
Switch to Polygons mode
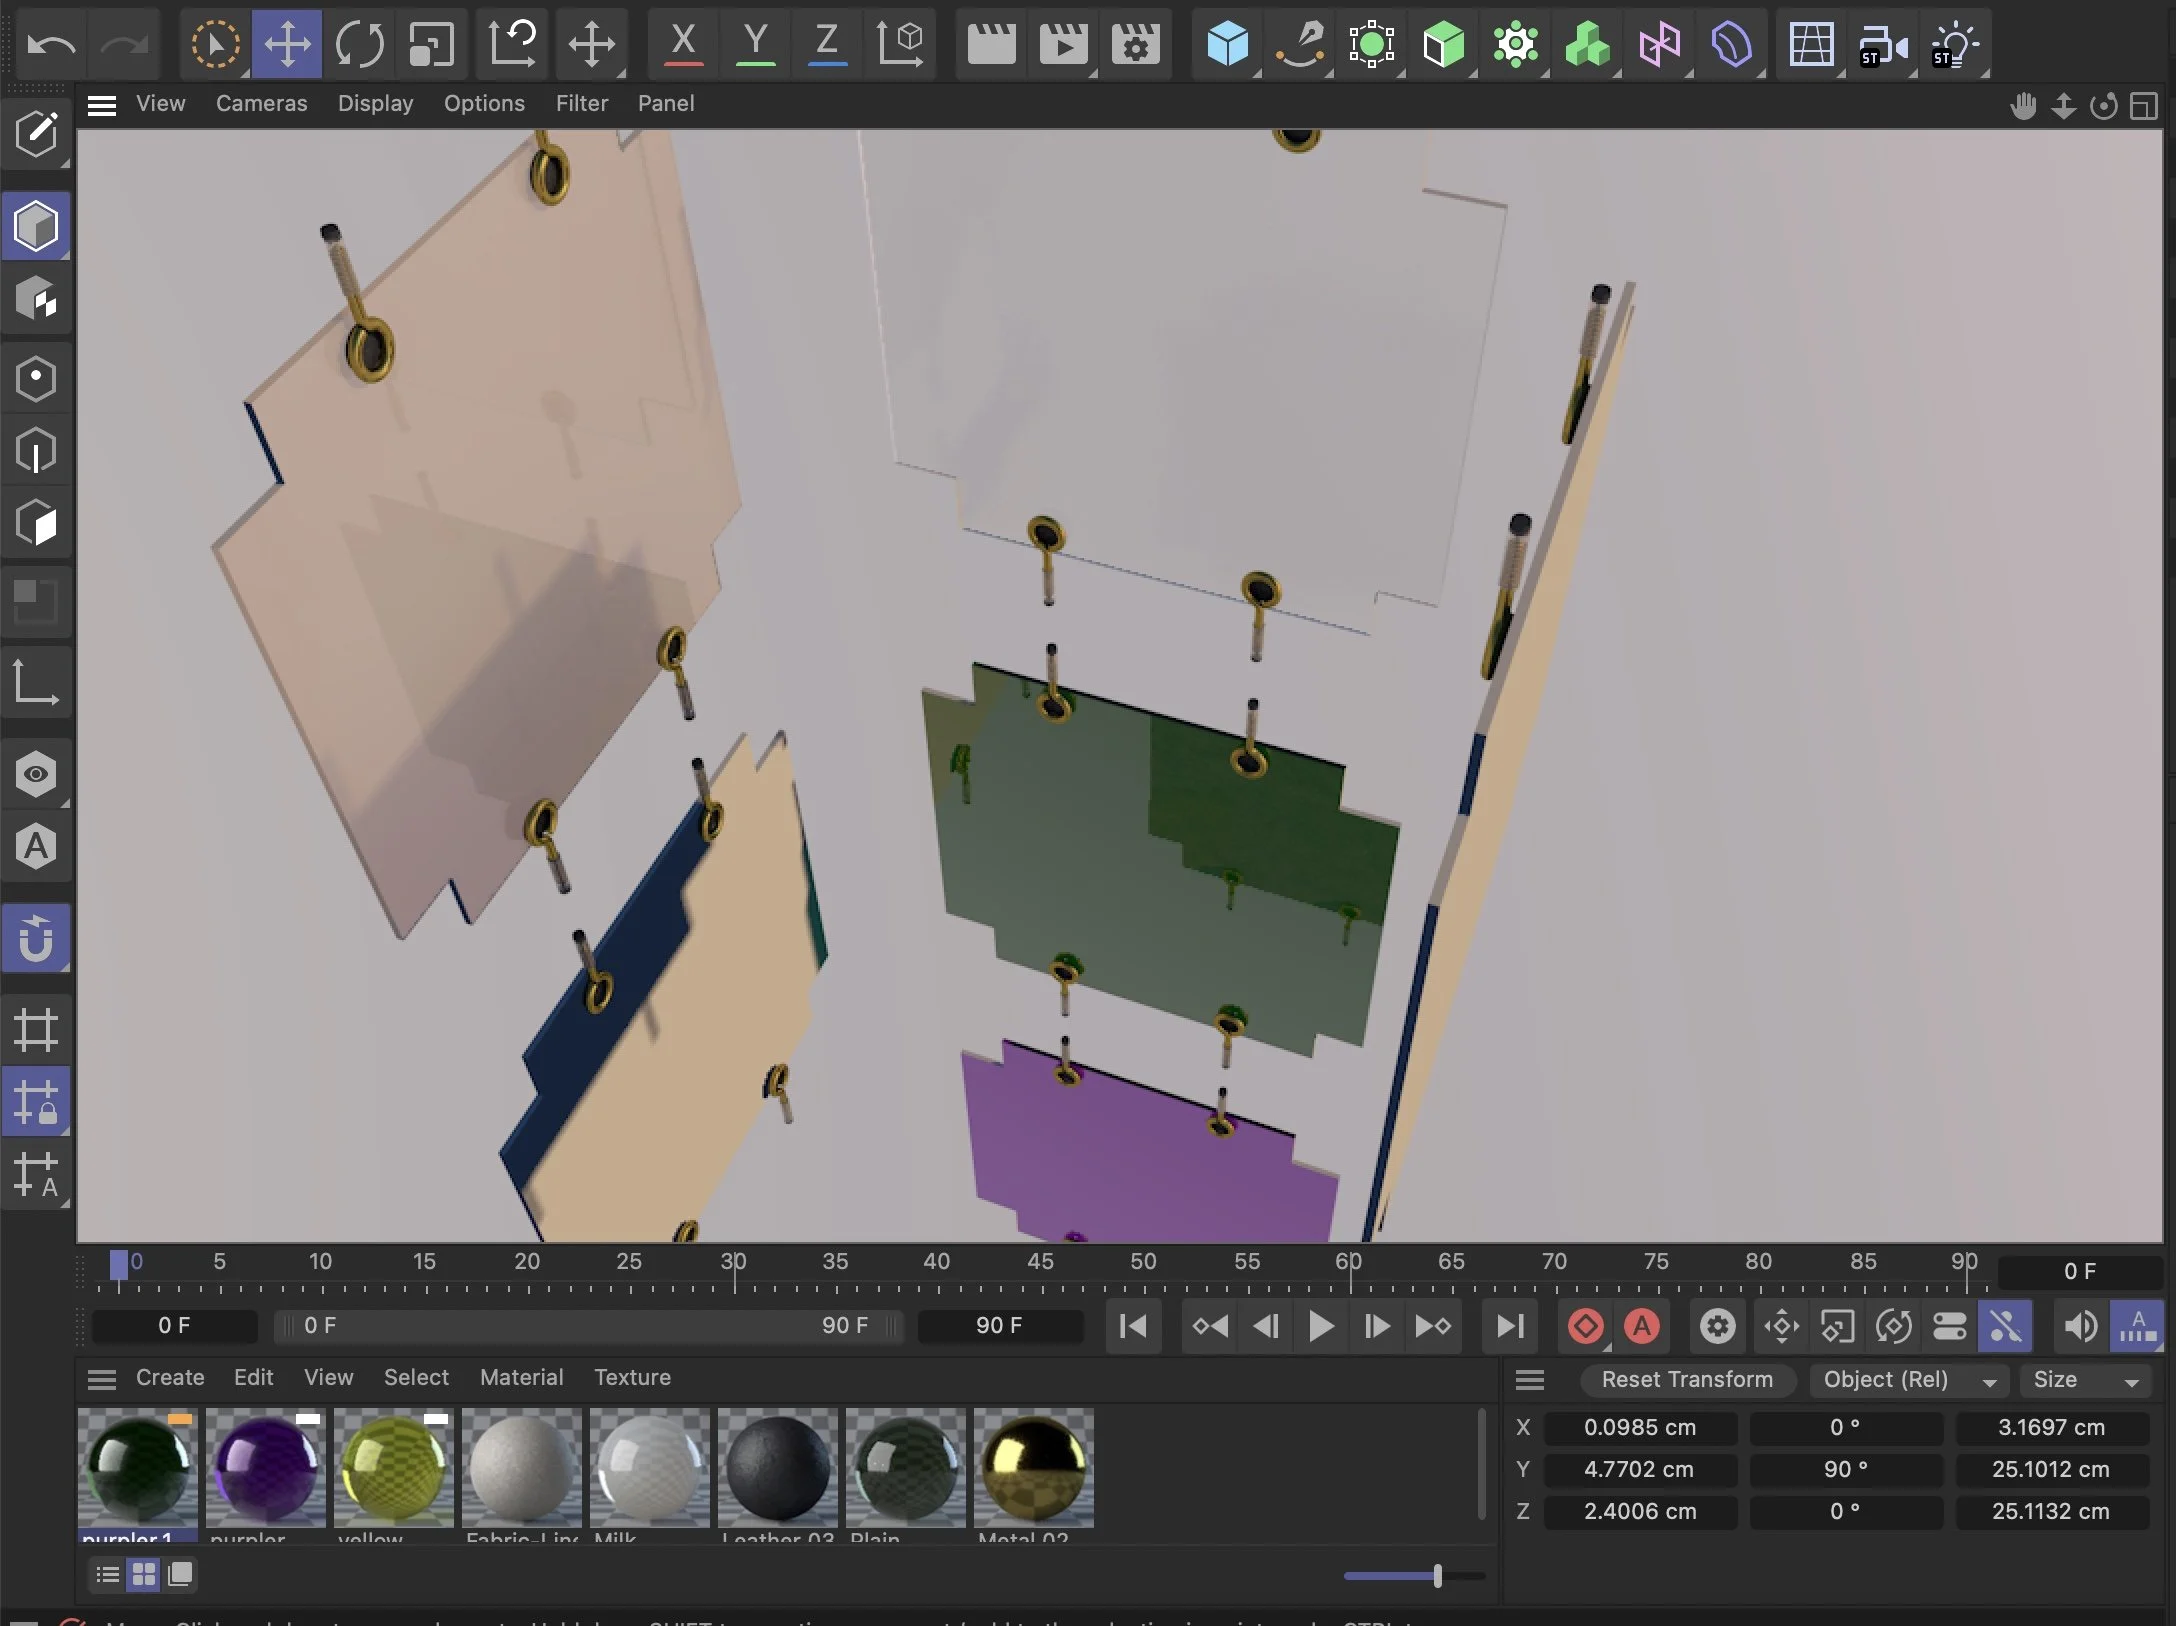(36, 522)
